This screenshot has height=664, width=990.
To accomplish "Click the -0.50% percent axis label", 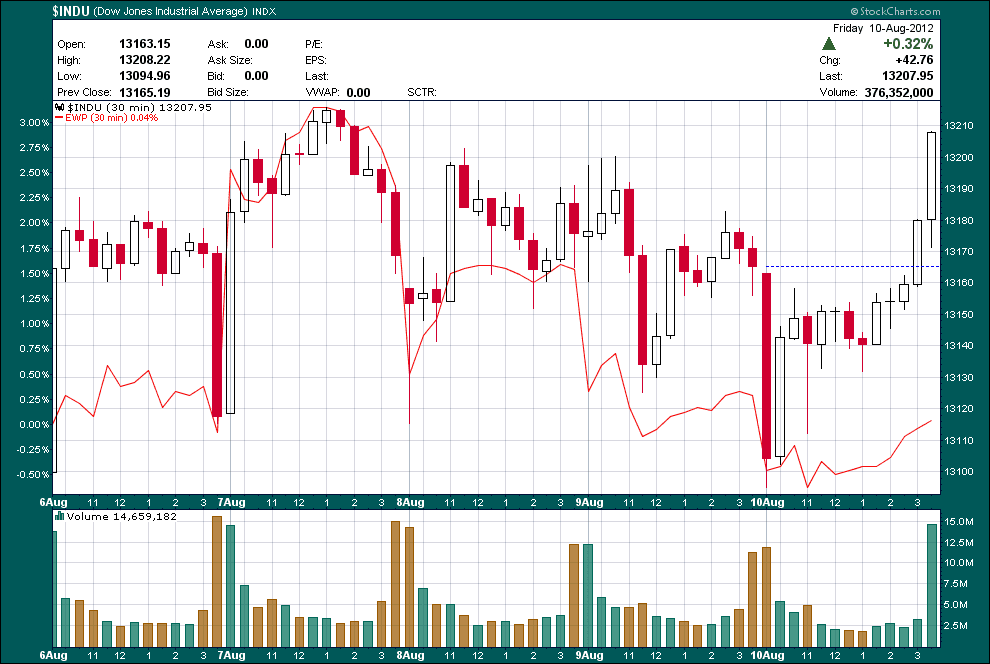I will coord(33,475).
